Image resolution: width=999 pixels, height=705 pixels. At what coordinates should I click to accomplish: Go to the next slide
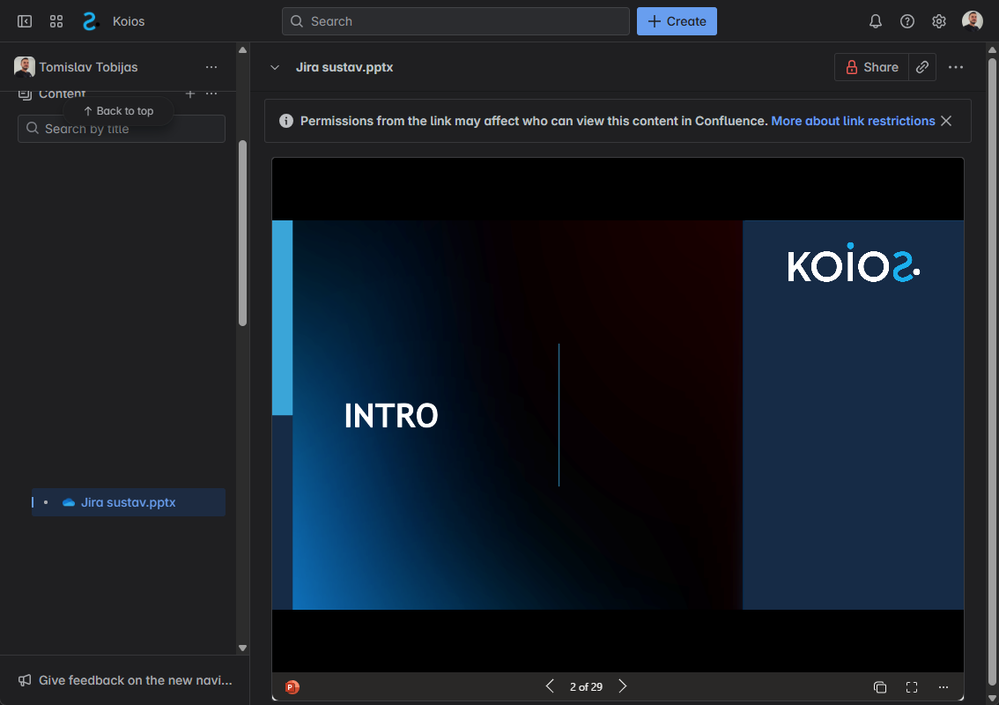click(622, 686)
